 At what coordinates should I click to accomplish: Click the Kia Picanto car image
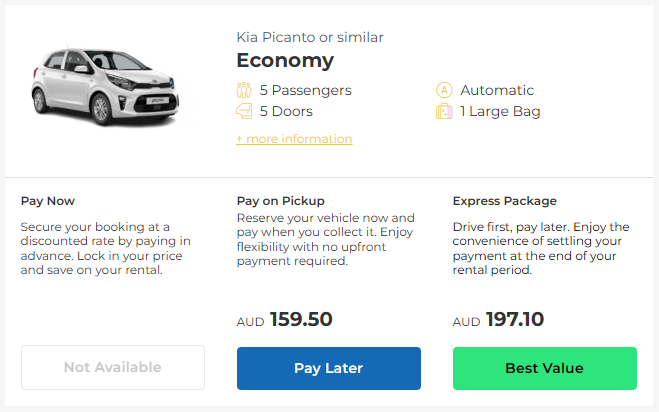[x=105, y=86]
